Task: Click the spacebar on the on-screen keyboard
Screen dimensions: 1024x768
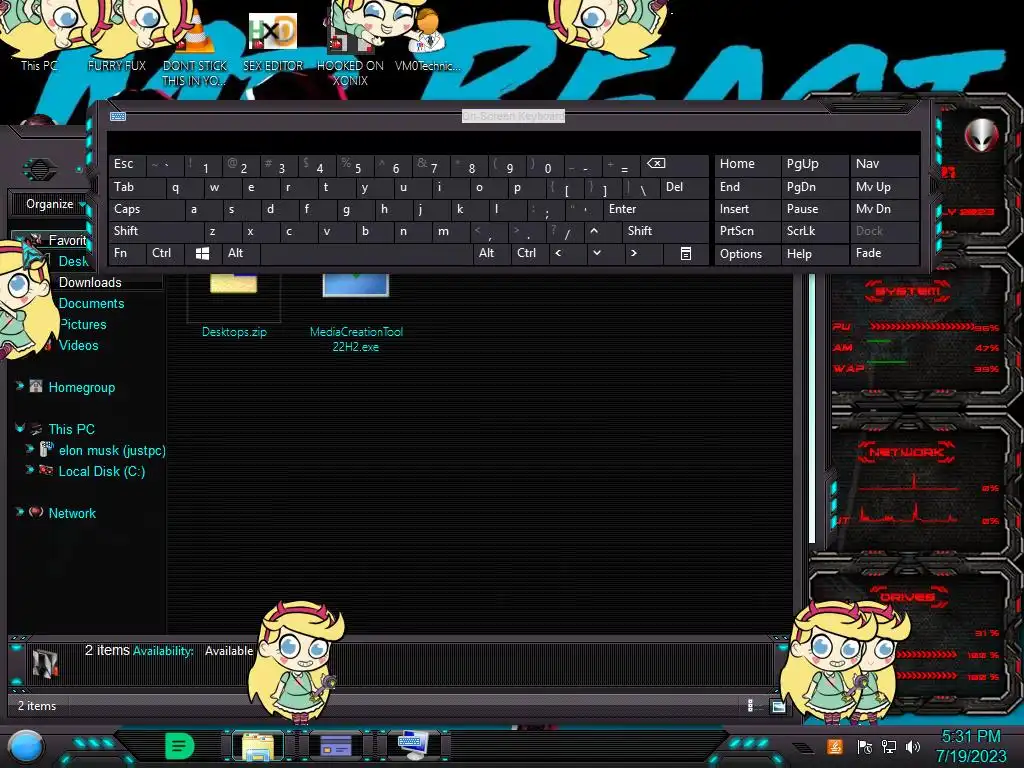Action: (366, 253)
